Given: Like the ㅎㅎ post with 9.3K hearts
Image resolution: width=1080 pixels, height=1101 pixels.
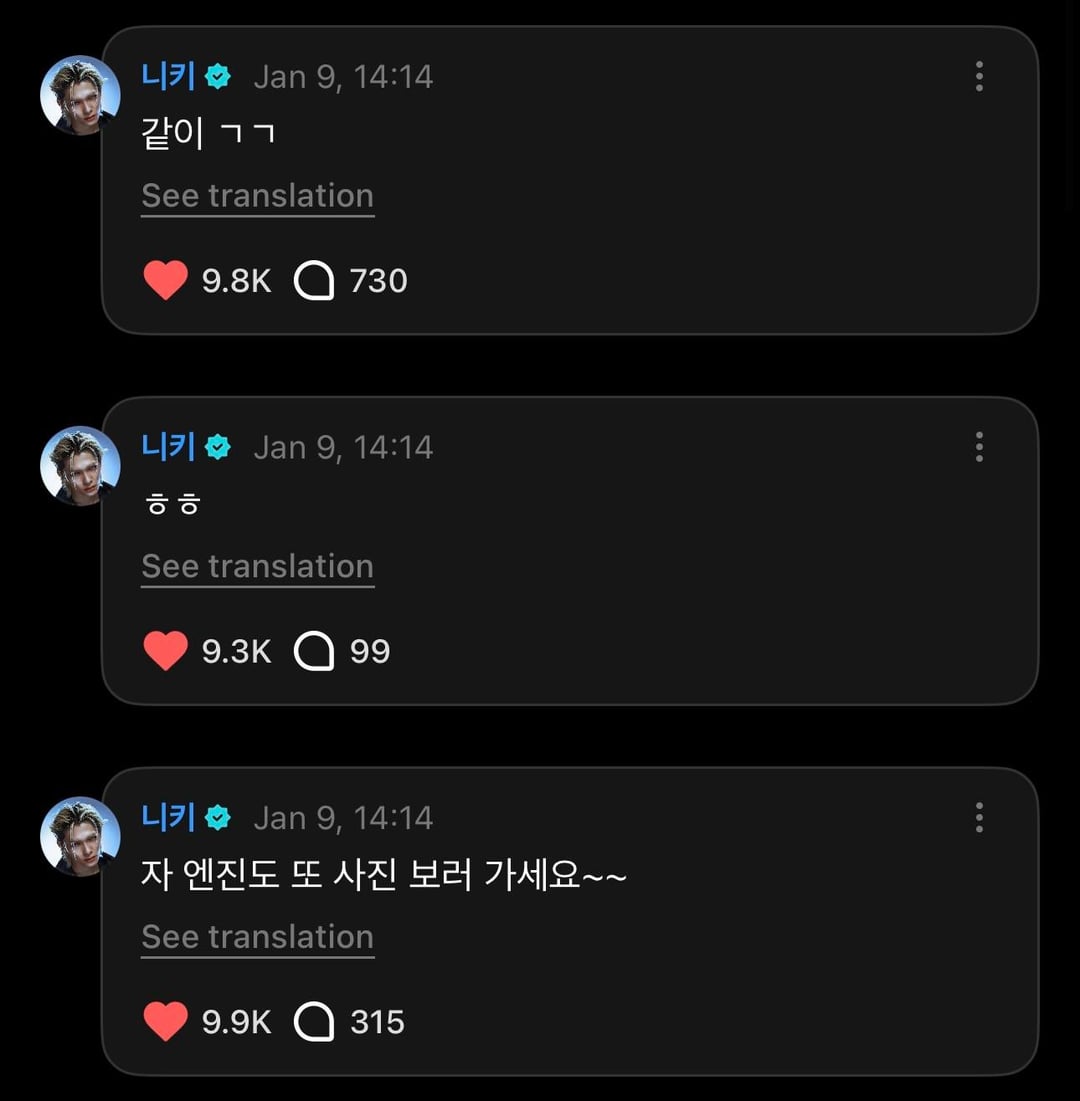Looking at the screenshot, I should 166,652.
